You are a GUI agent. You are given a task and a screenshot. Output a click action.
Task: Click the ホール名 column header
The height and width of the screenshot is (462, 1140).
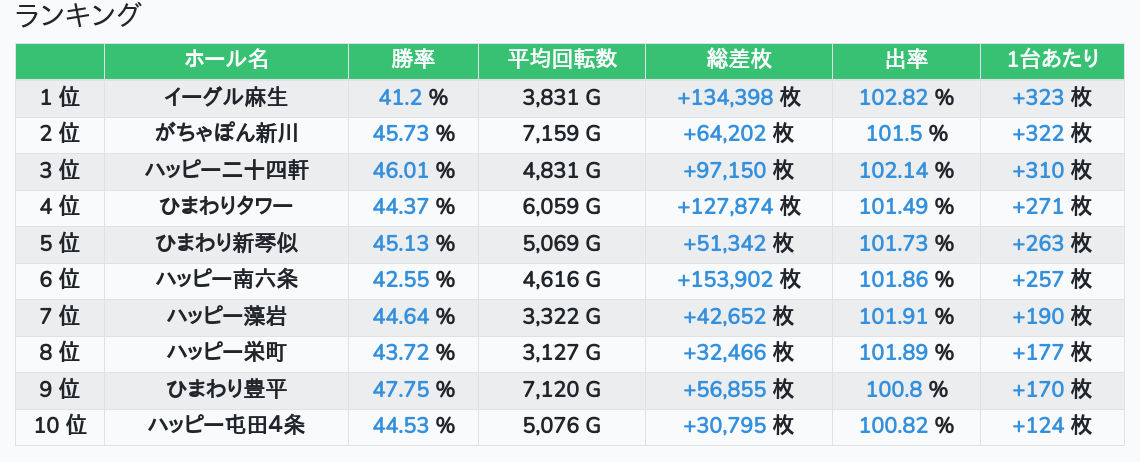[226, 60]
